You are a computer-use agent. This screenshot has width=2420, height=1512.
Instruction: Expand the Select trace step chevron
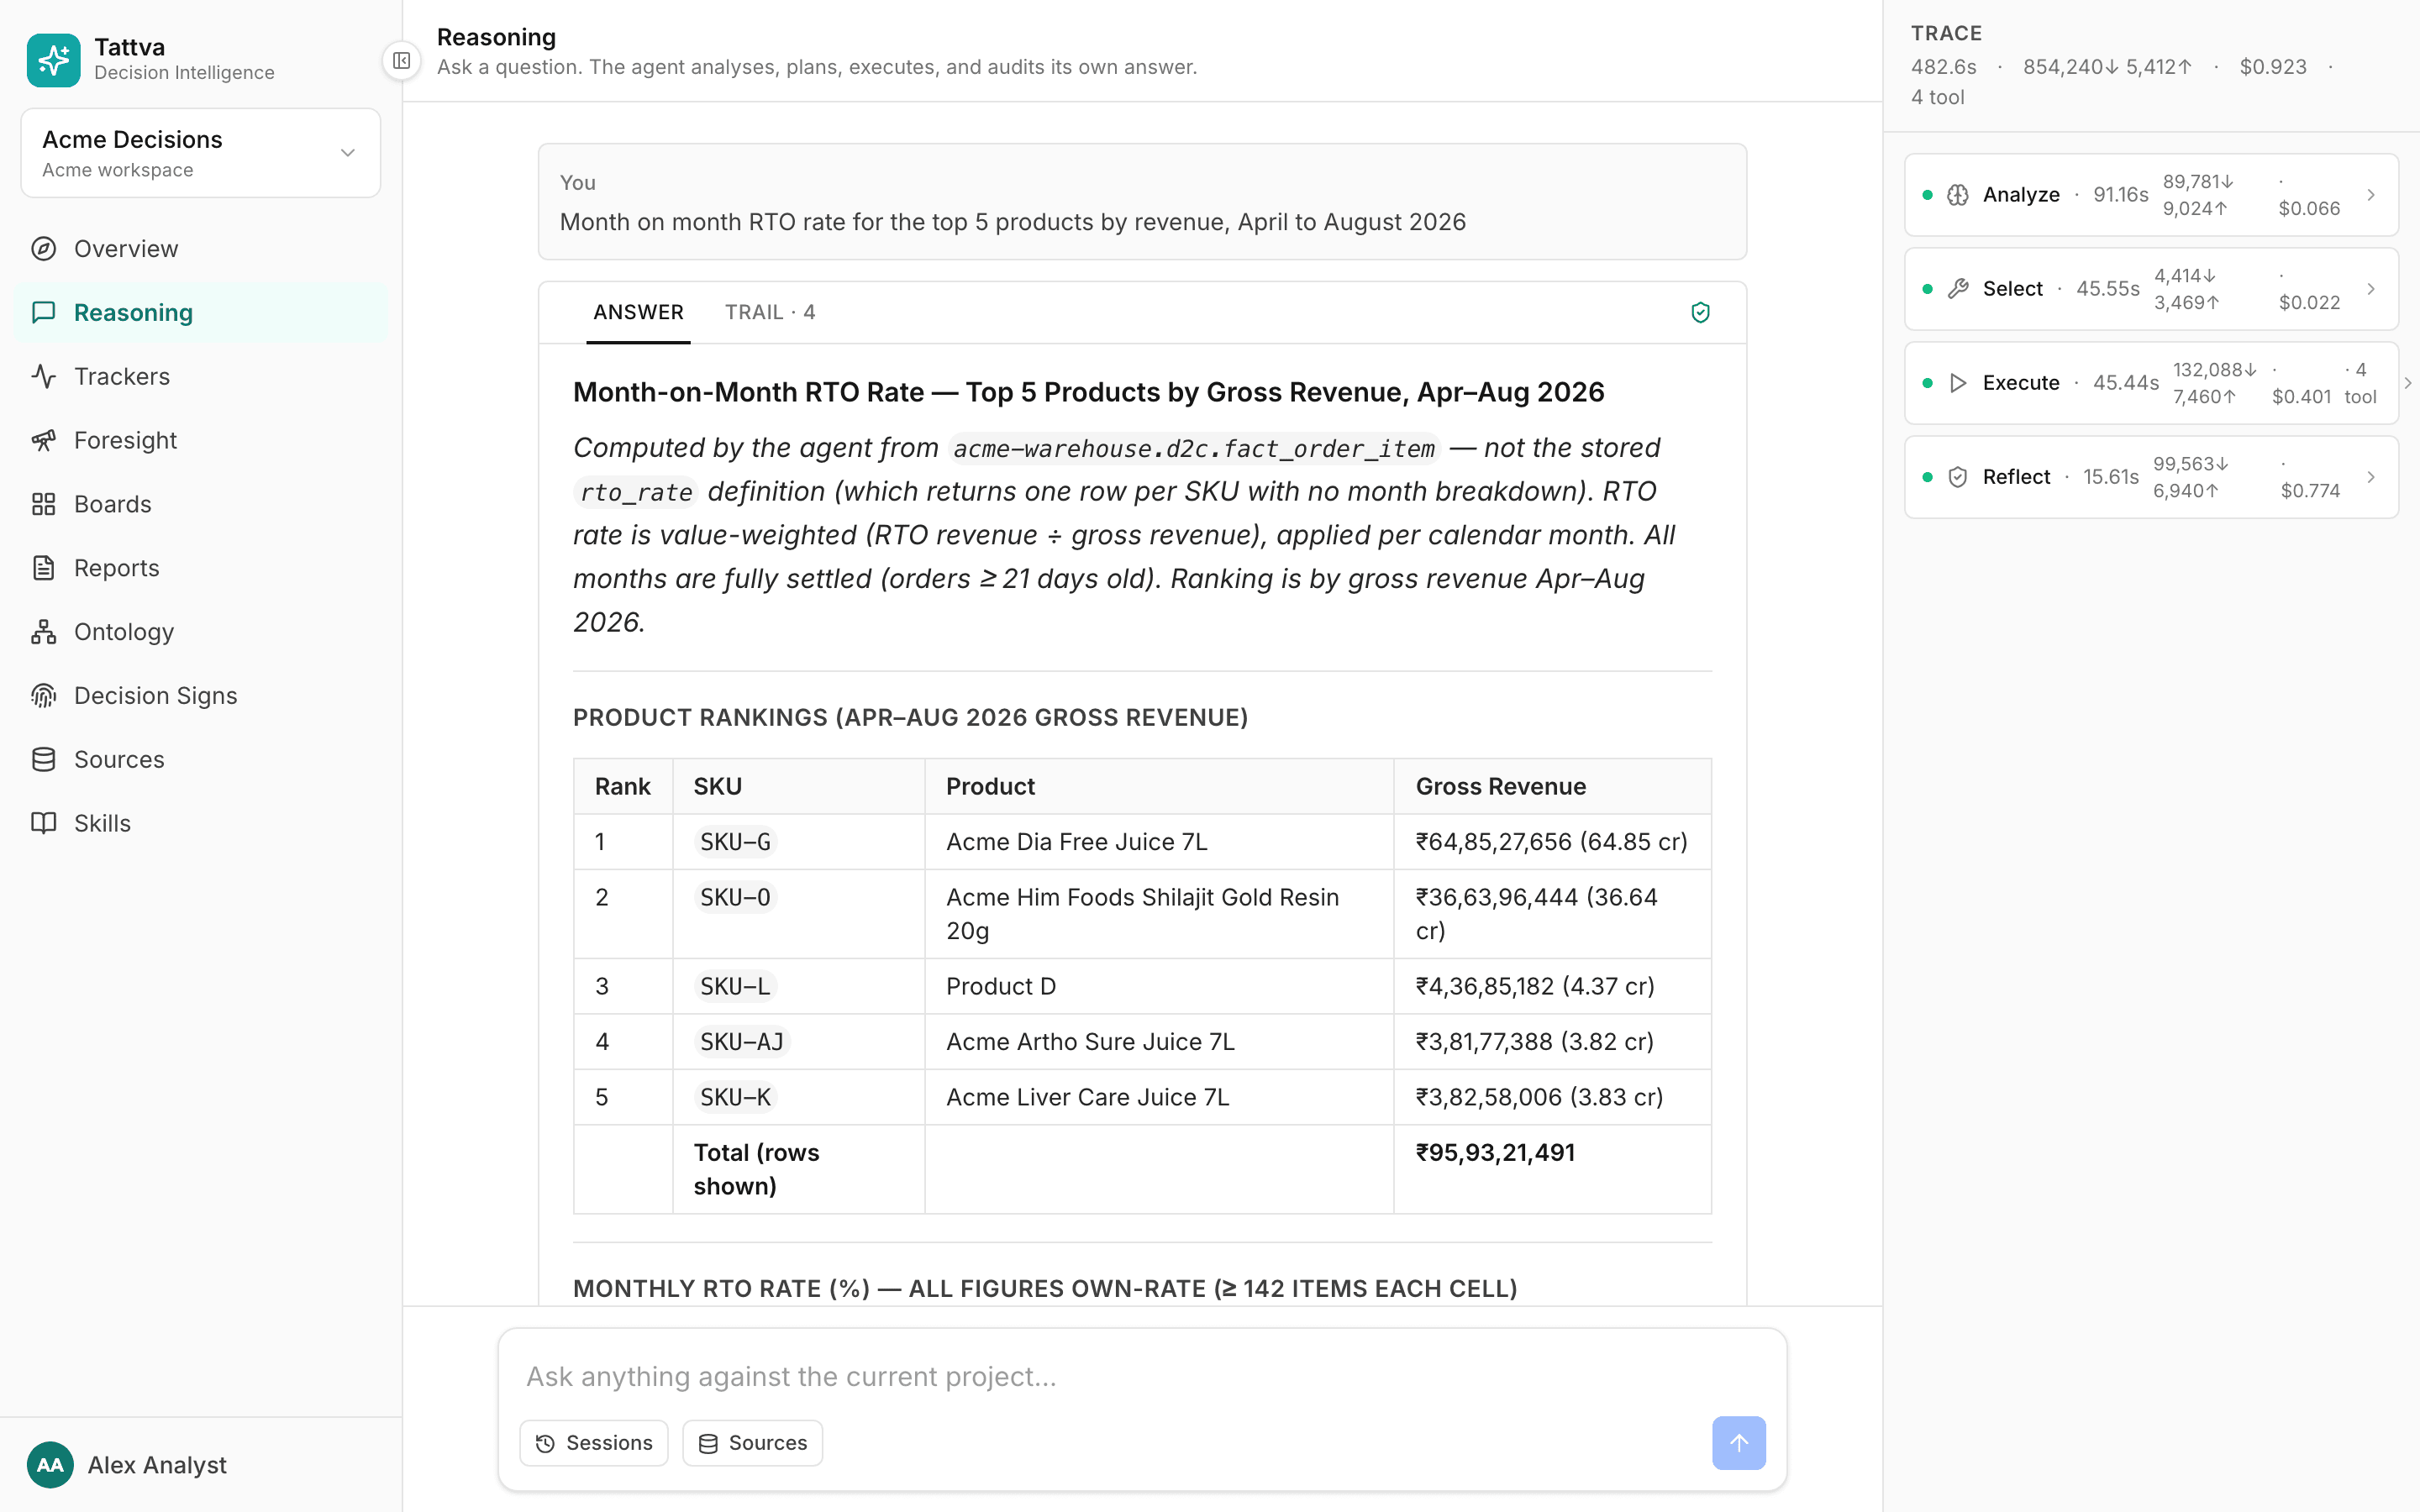pyautogui.click(x=2371, y=289)
